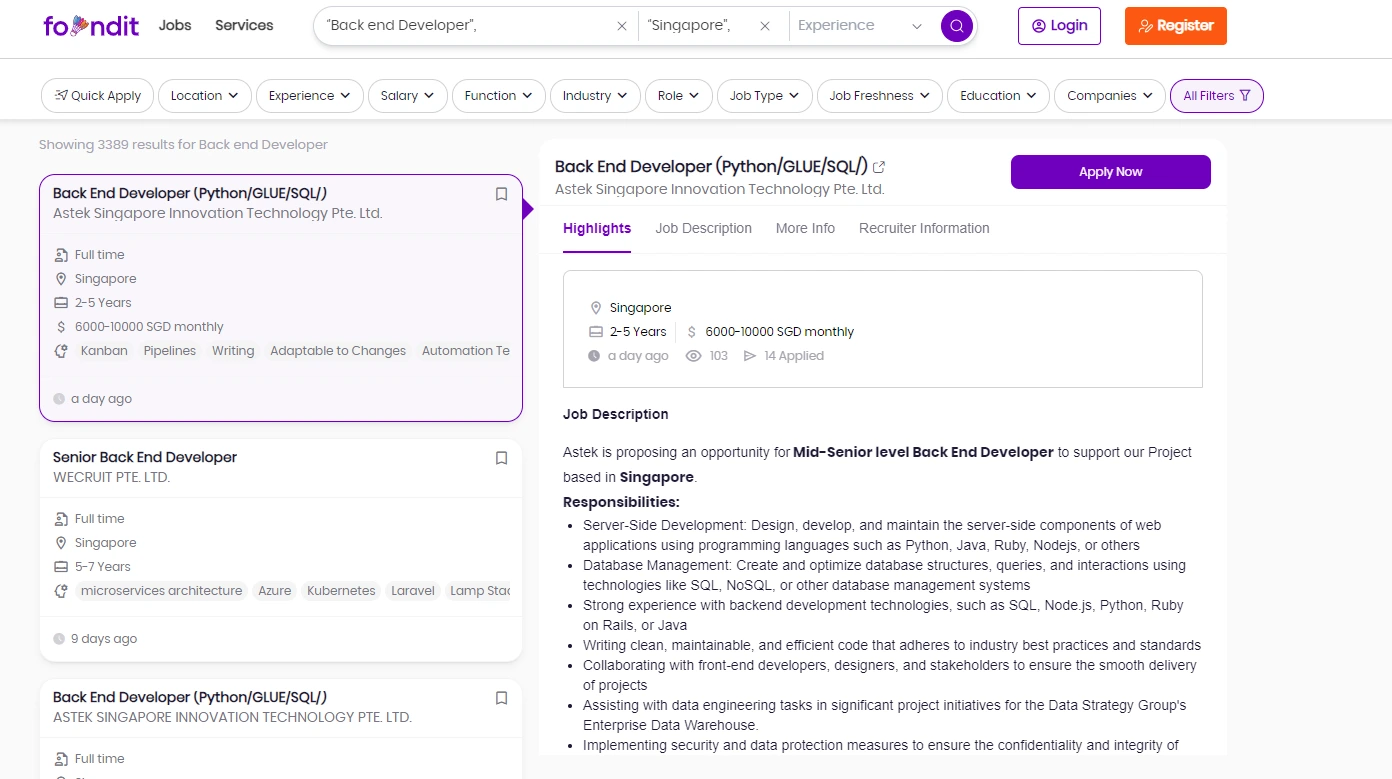The image size is (1392, 779).
Task: Click the Writing skill tag
Action: (x=233, y=351)
